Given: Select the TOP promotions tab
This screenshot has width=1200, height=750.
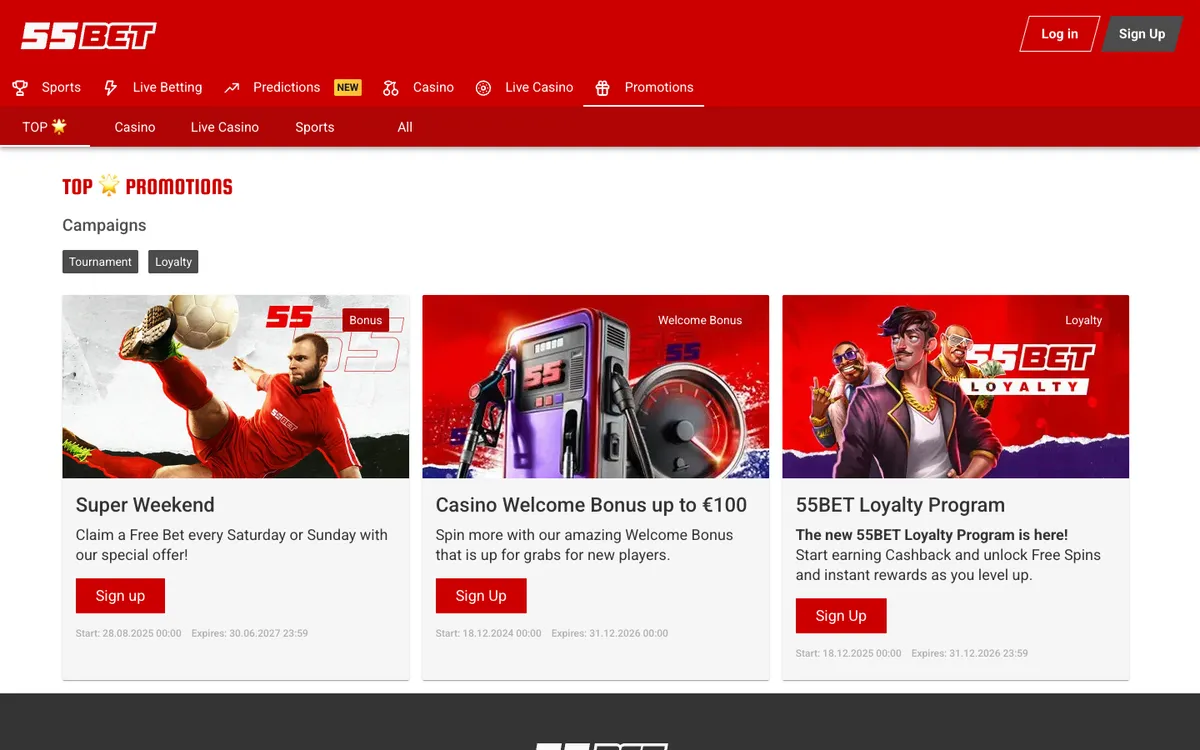Looking at the screenshot, I should coord(45,127).
